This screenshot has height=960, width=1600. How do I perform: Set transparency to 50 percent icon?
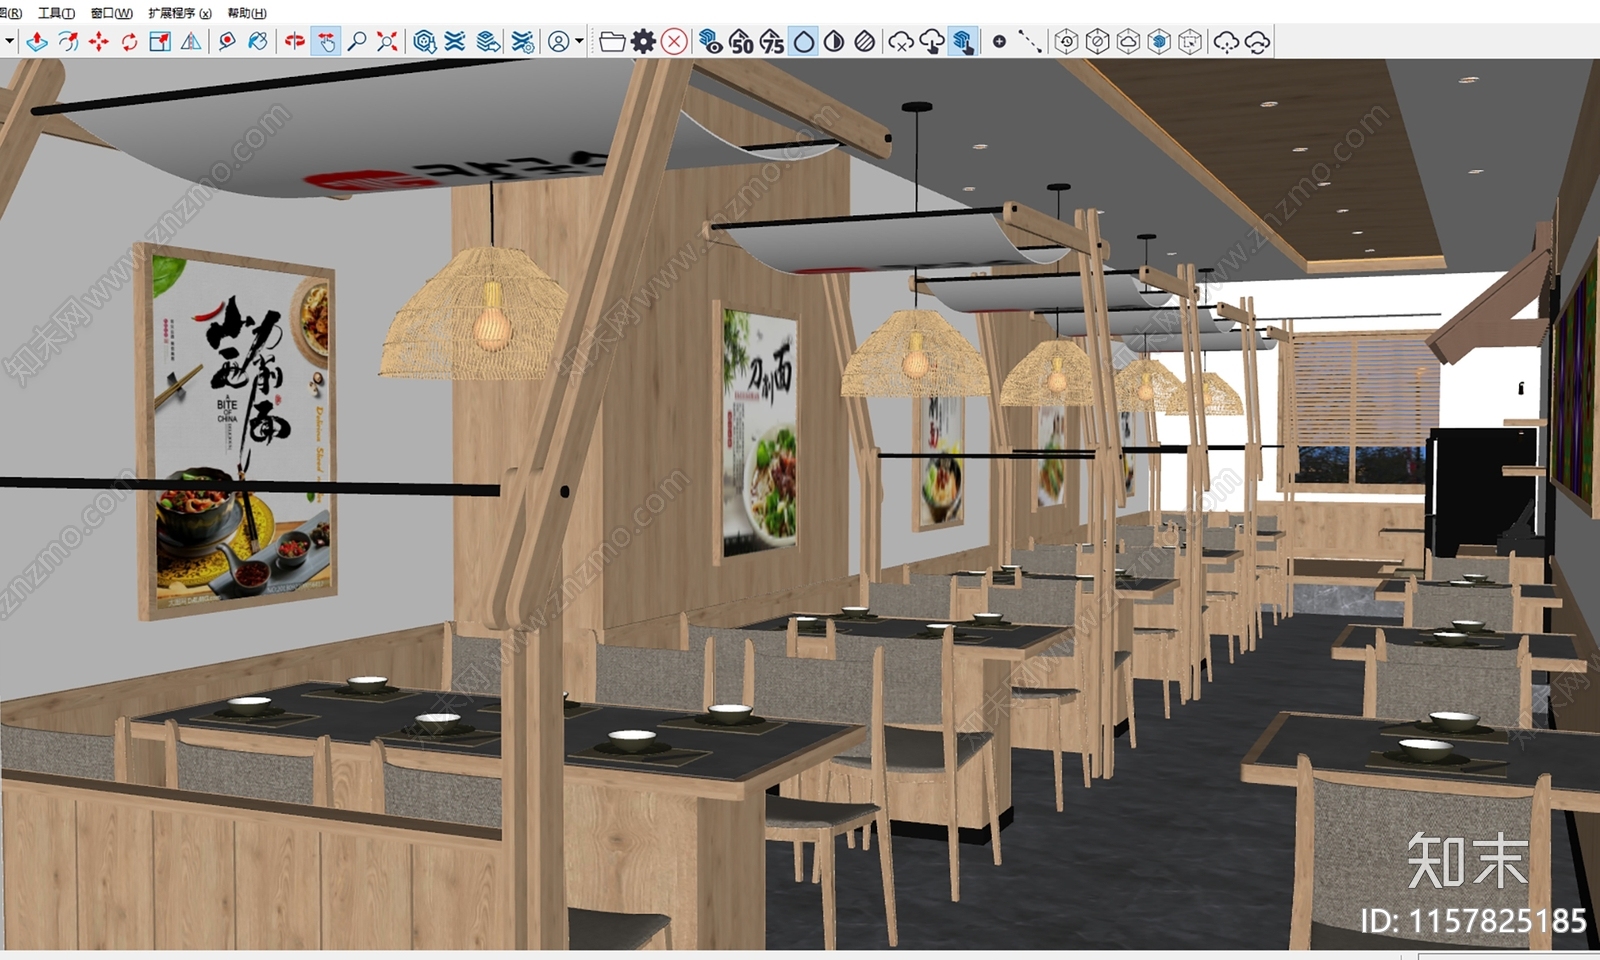(742, 41)
